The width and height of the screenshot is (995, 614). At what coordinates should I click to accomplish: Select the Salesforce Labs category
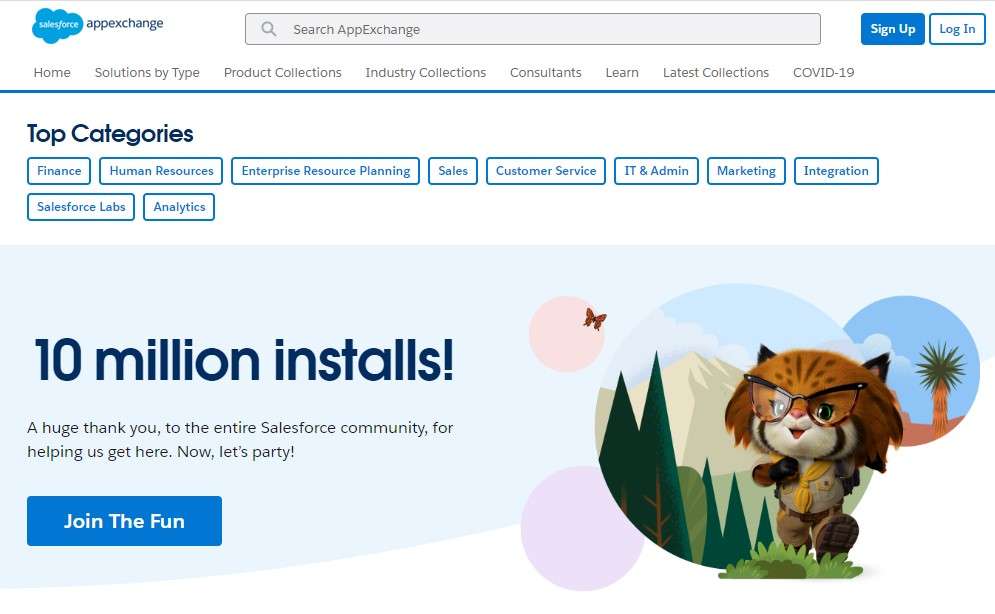[81, 207]
